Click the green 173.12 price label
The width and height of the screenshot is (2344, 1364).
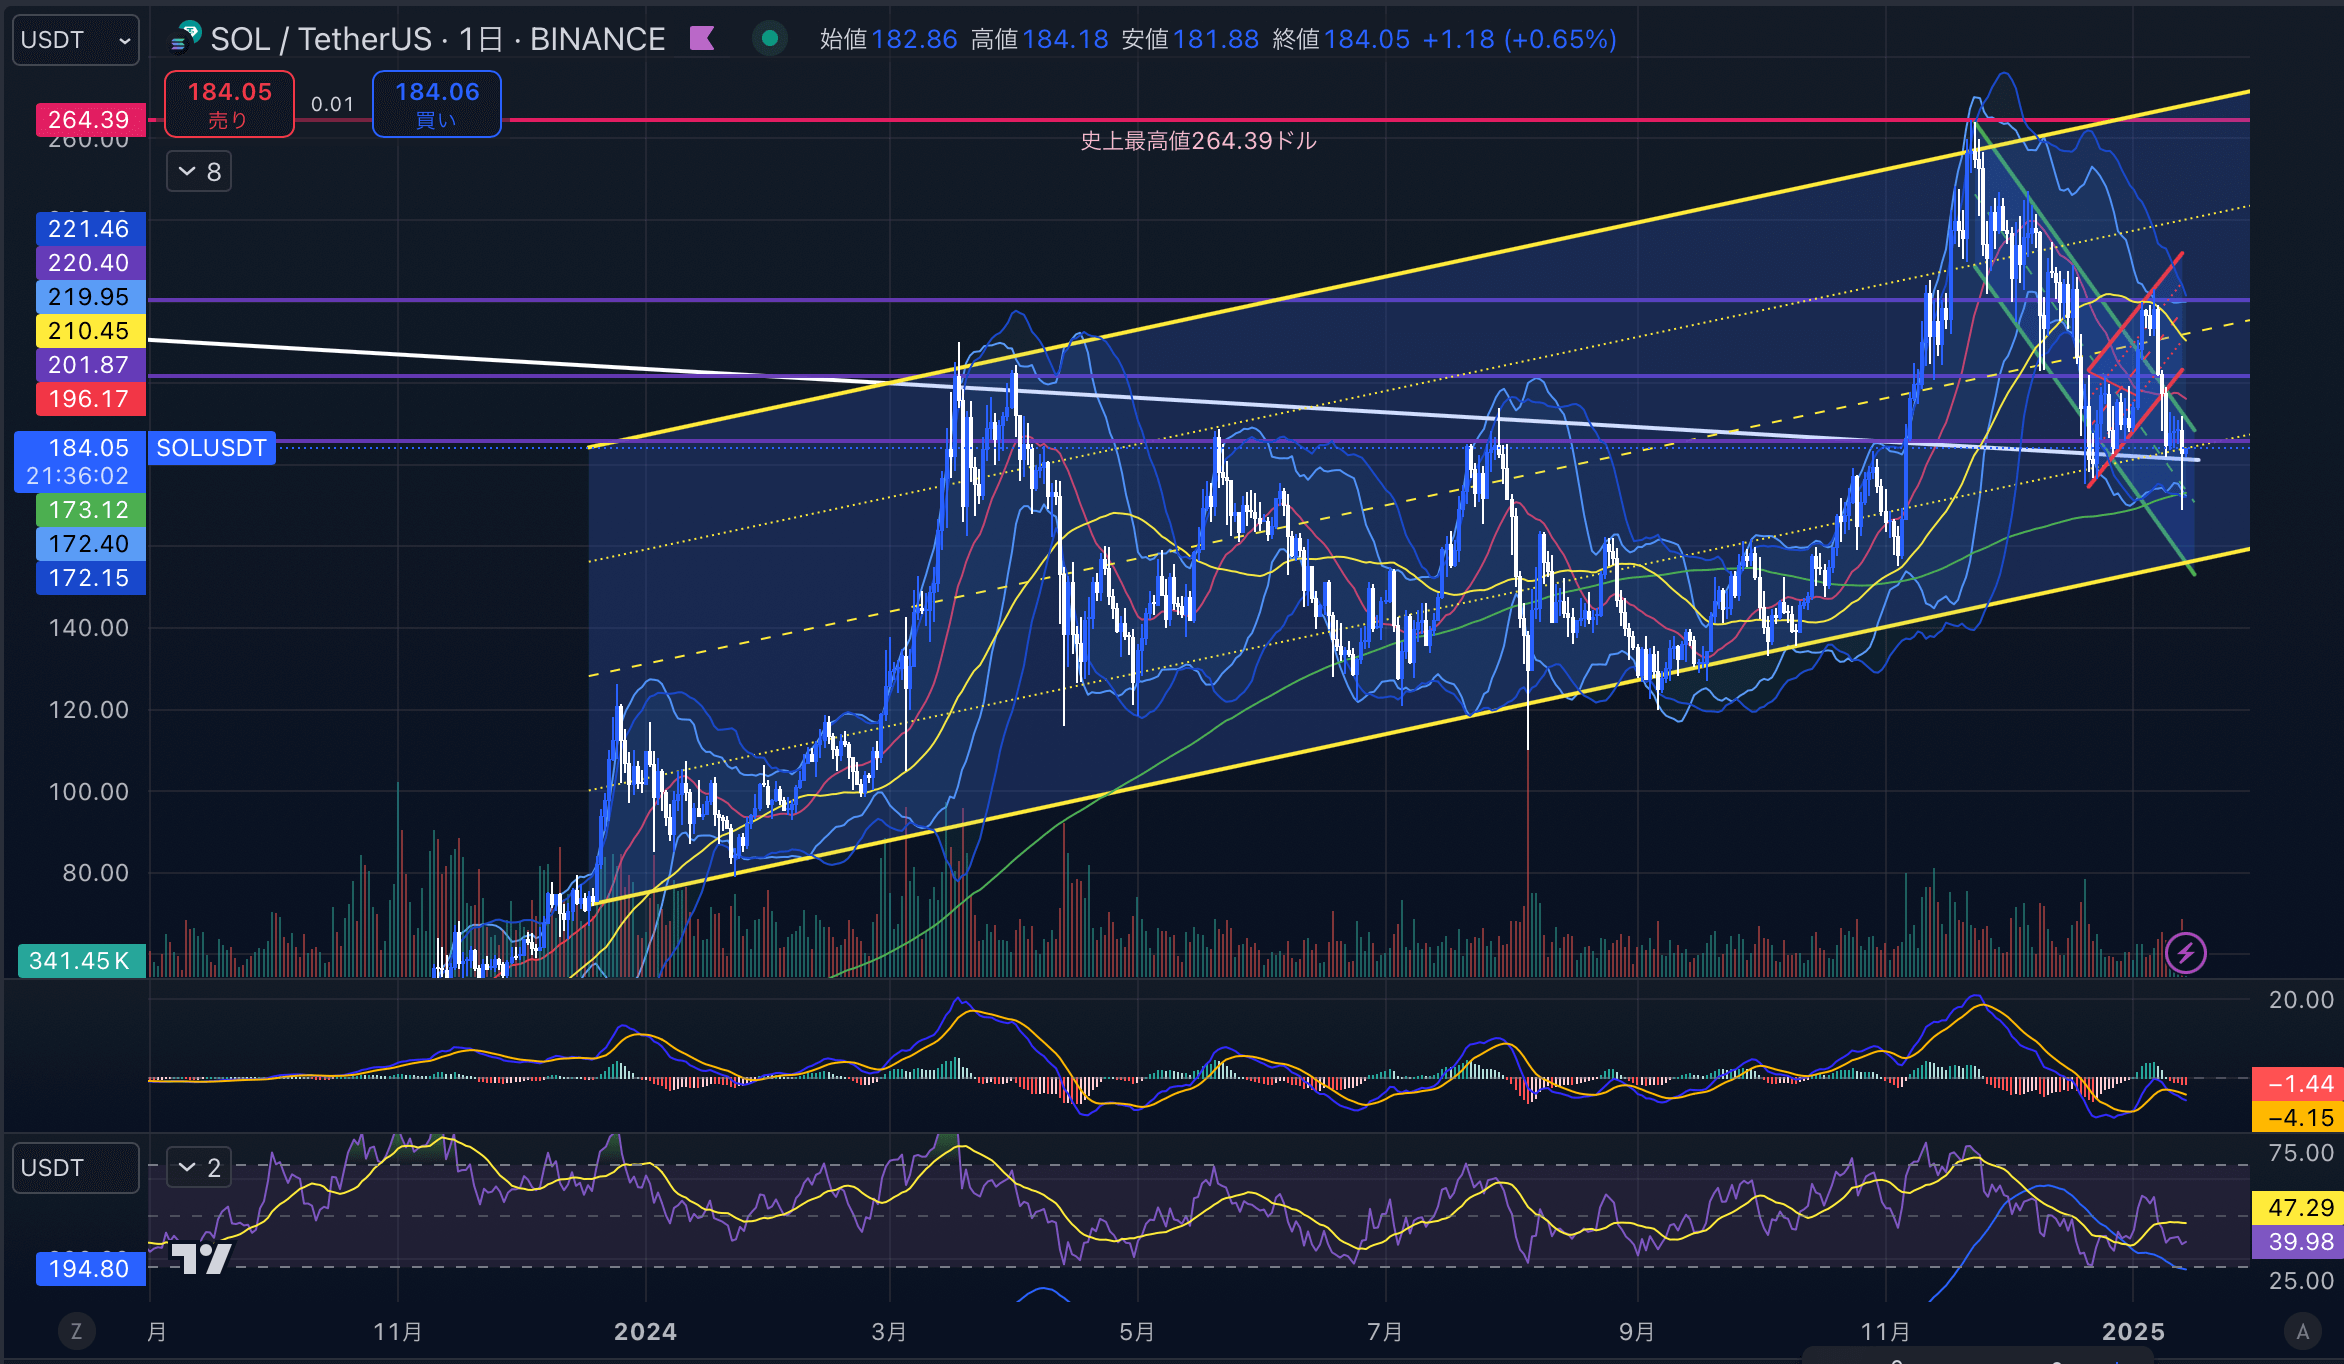[x=90, y=510]
